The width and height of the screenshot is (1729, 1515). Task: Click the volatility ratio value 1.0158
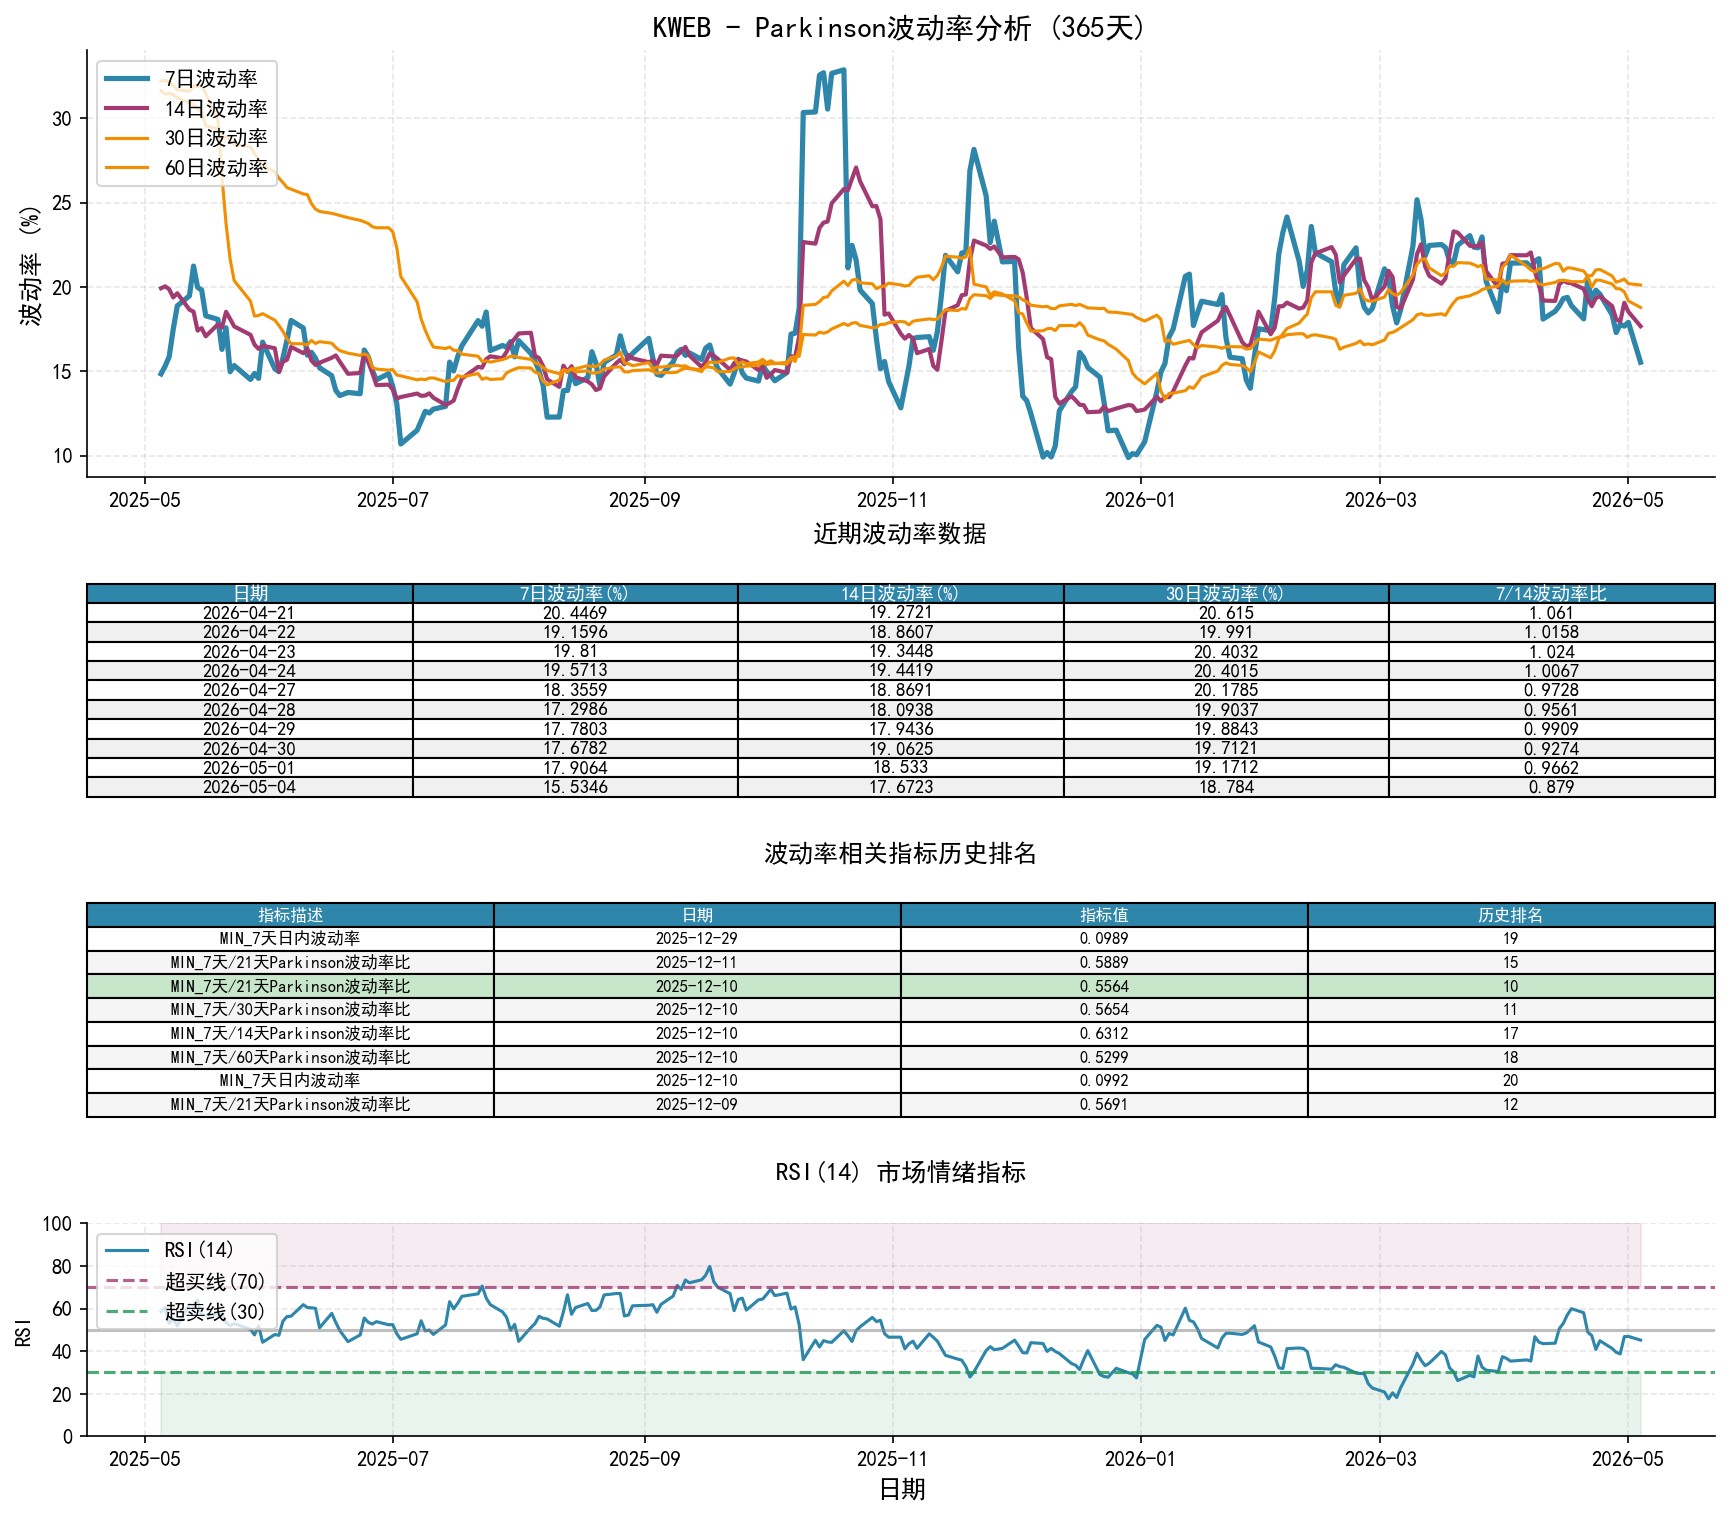pyautogui.click(x=1551, y=632)
